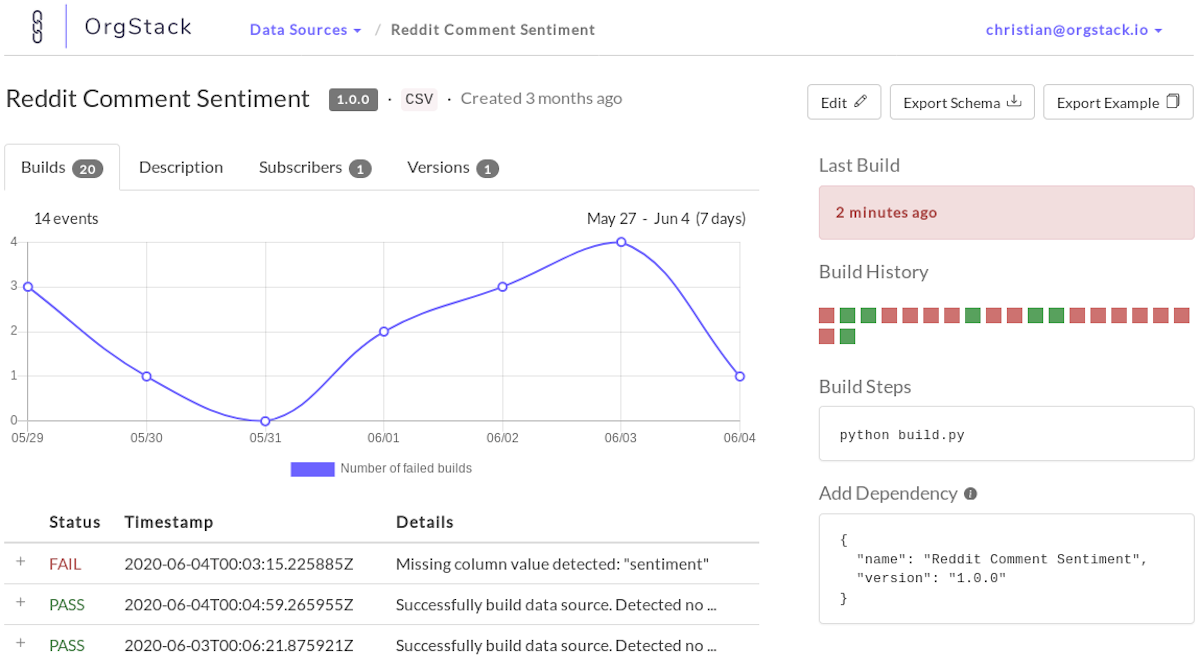Click the 06/03 data point on the chart
This screenshot has width=1200, height=670.
coord(621,242)
